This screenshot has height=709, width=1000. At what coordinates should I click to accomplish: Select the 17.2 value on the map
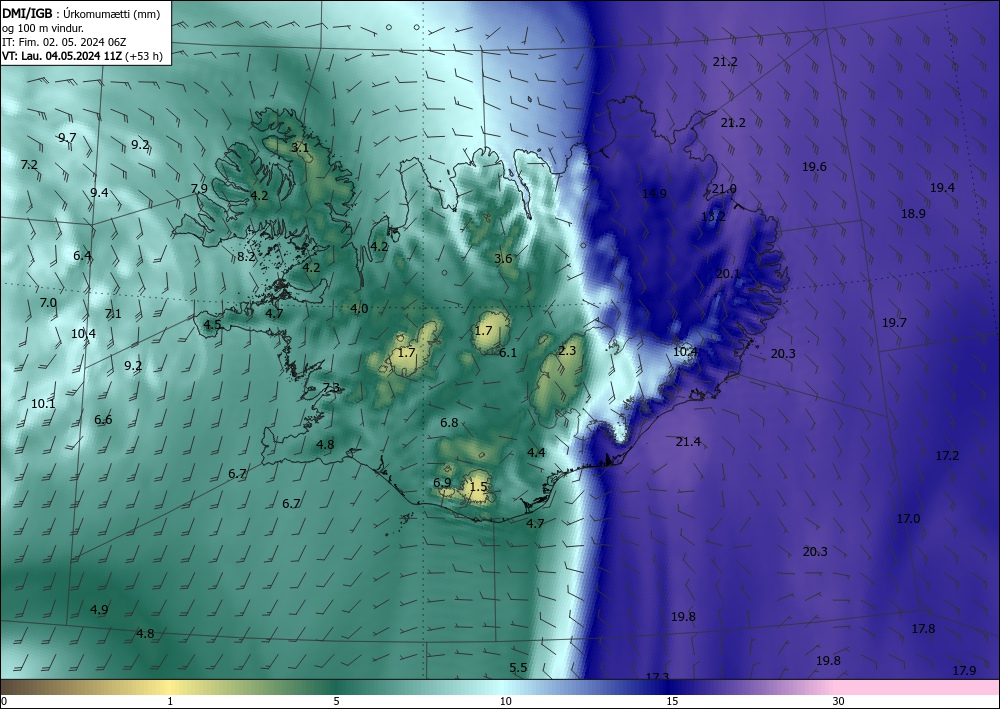click(947, 456)
